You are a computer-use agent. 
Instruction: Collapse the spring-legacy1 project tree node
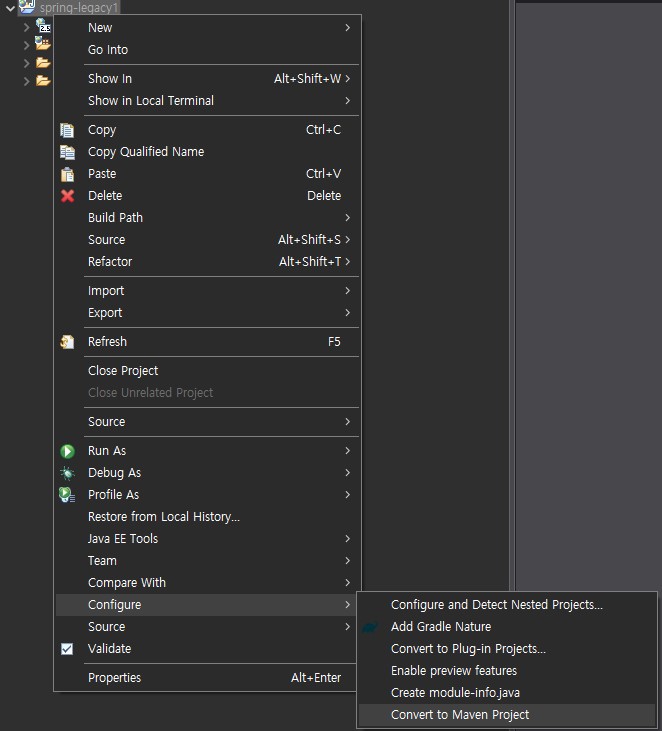(9, 8)
